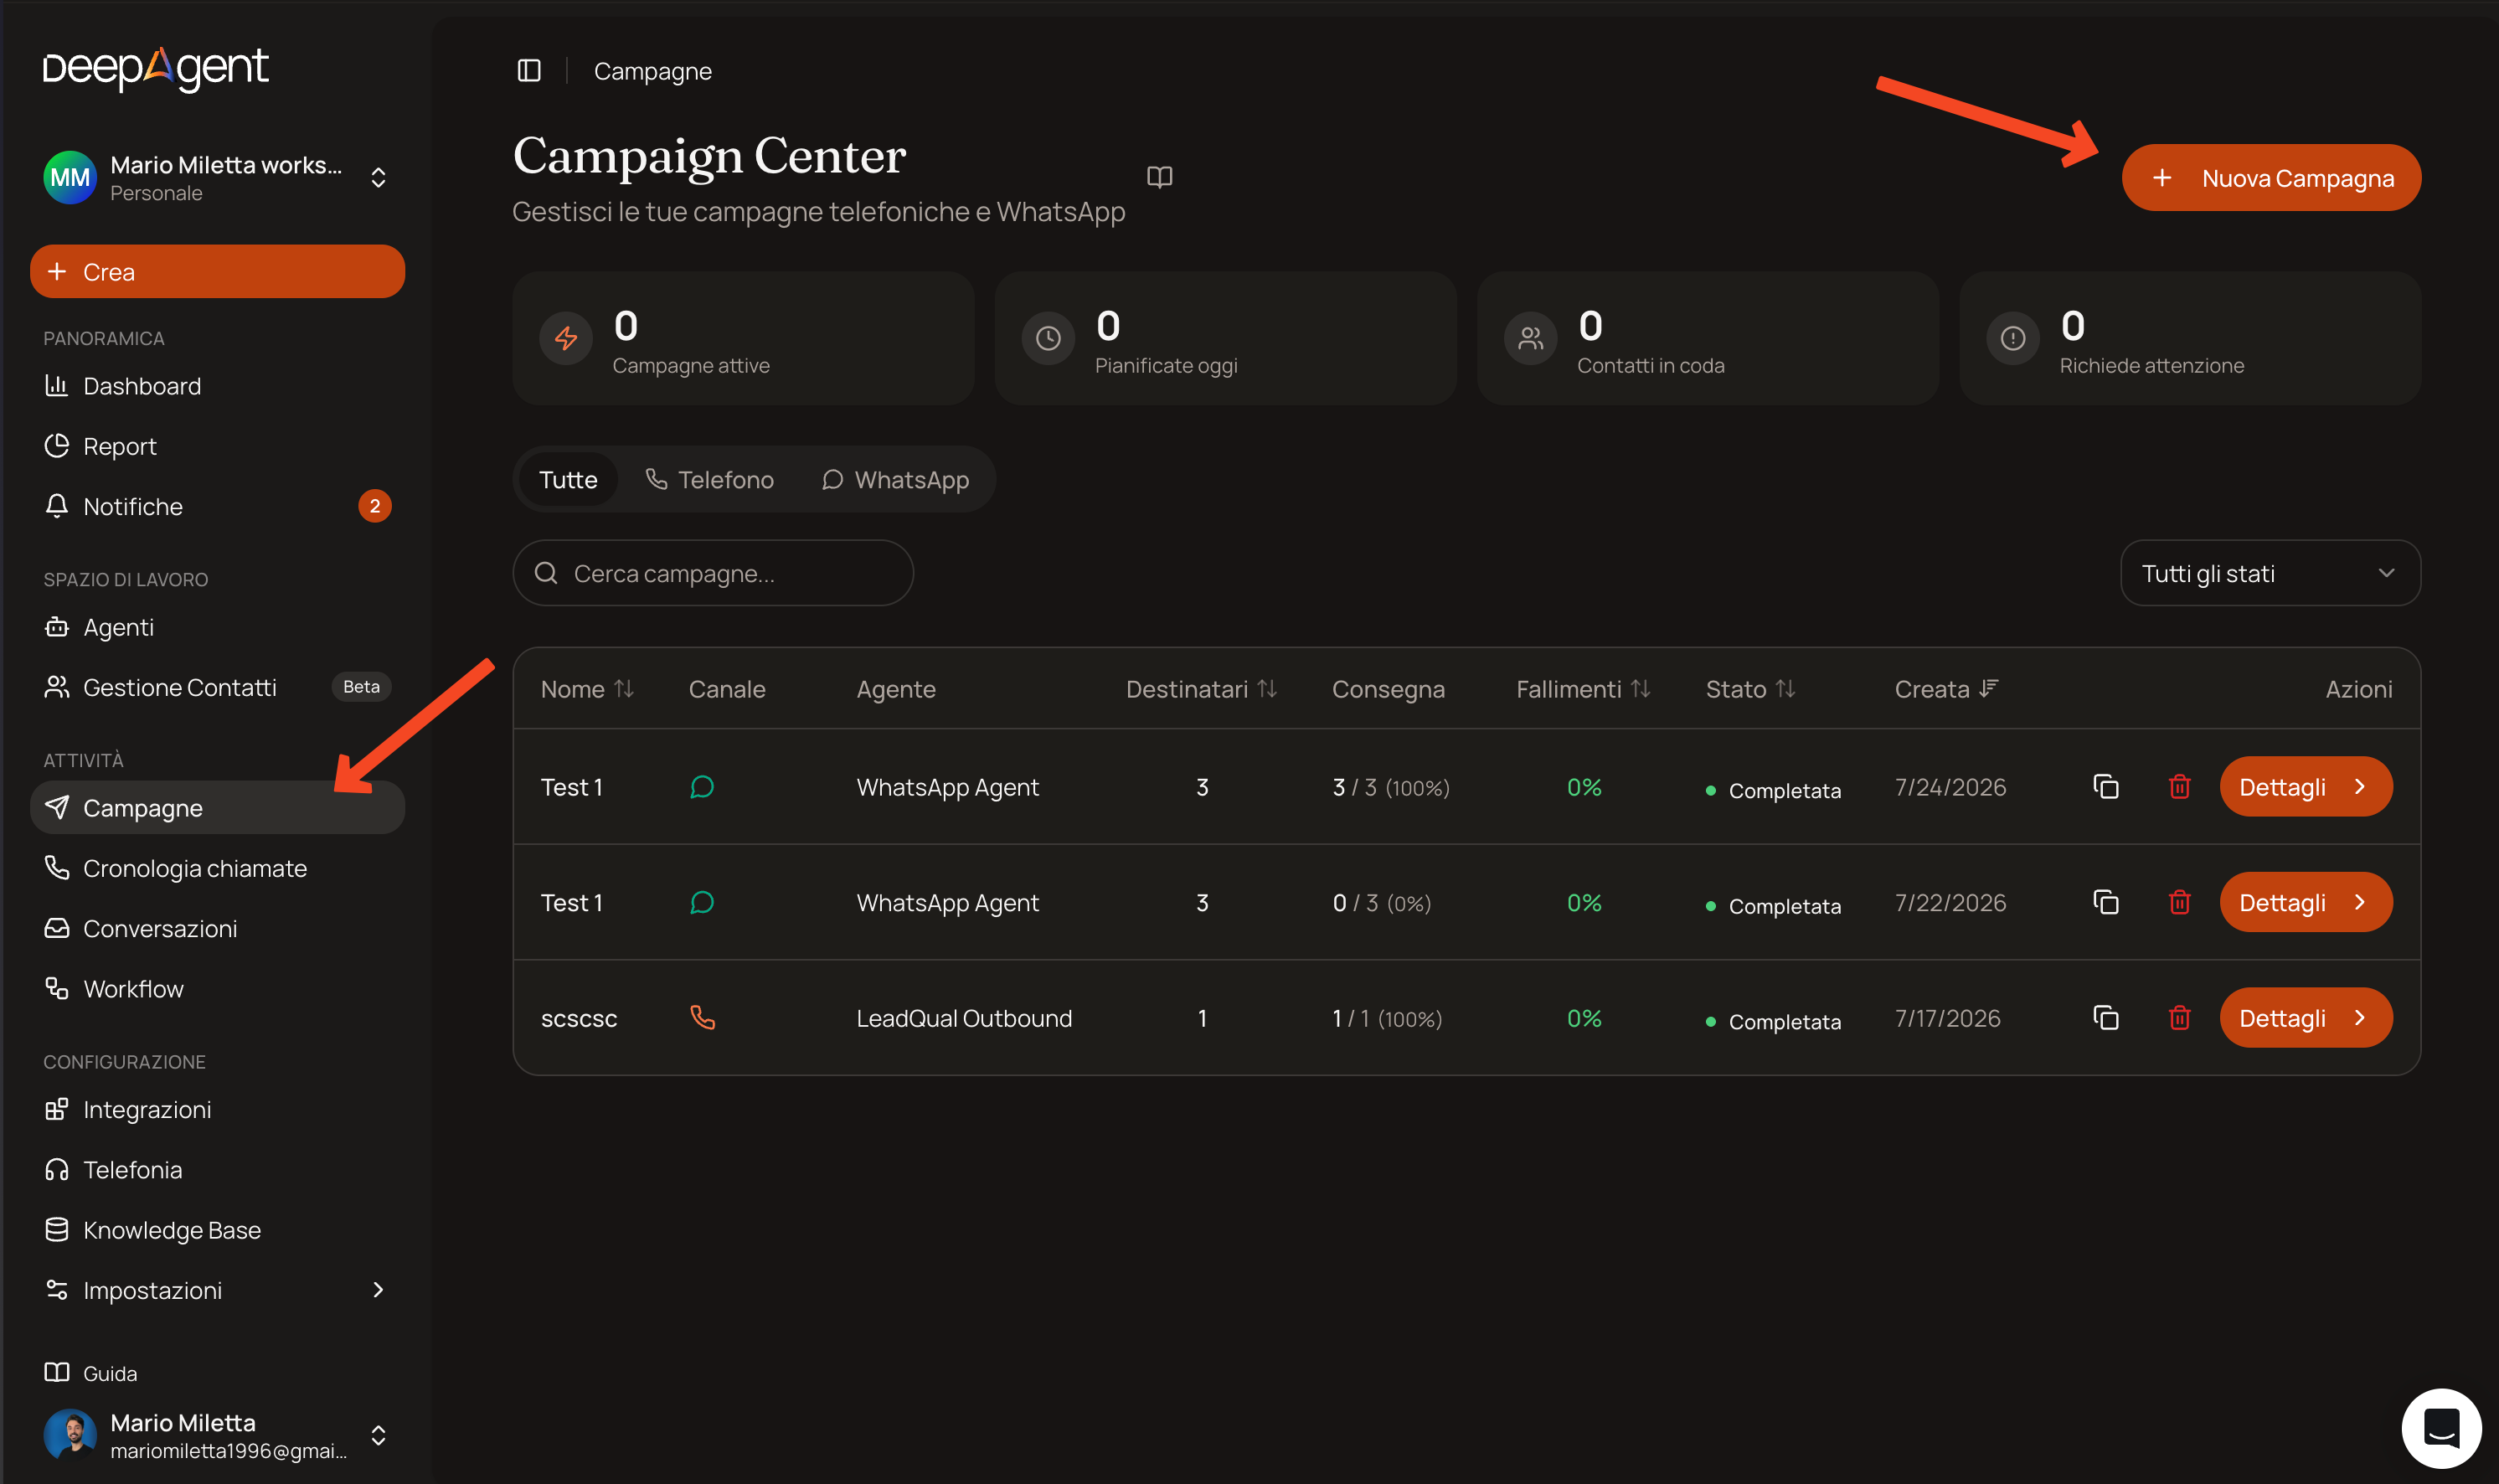Sort the table by Nome column
2499x1484 pixels.
[x=587, y=689]
